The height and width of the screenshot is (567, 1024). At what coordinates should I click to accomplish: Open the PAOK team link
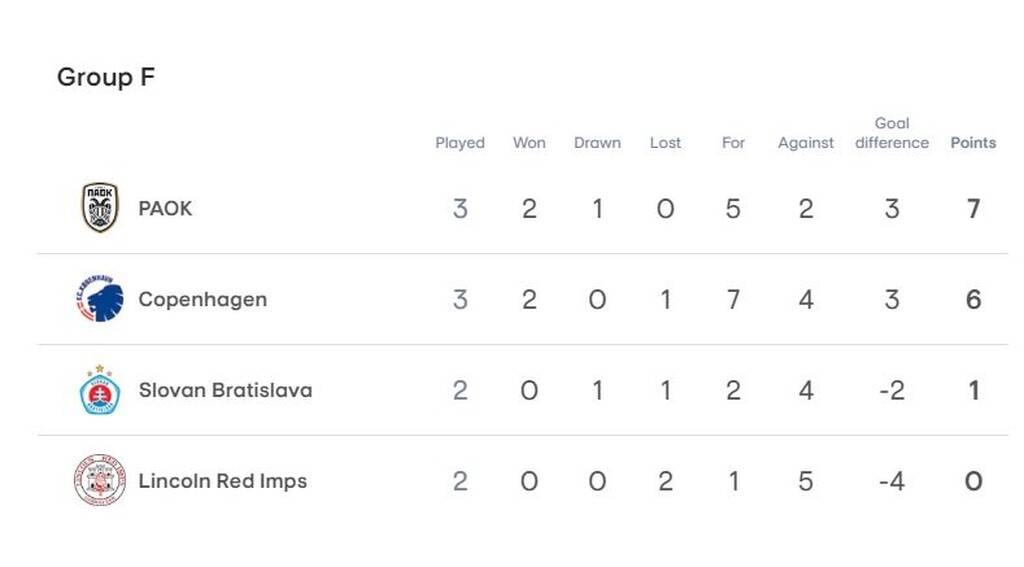[x=165, y=209]
